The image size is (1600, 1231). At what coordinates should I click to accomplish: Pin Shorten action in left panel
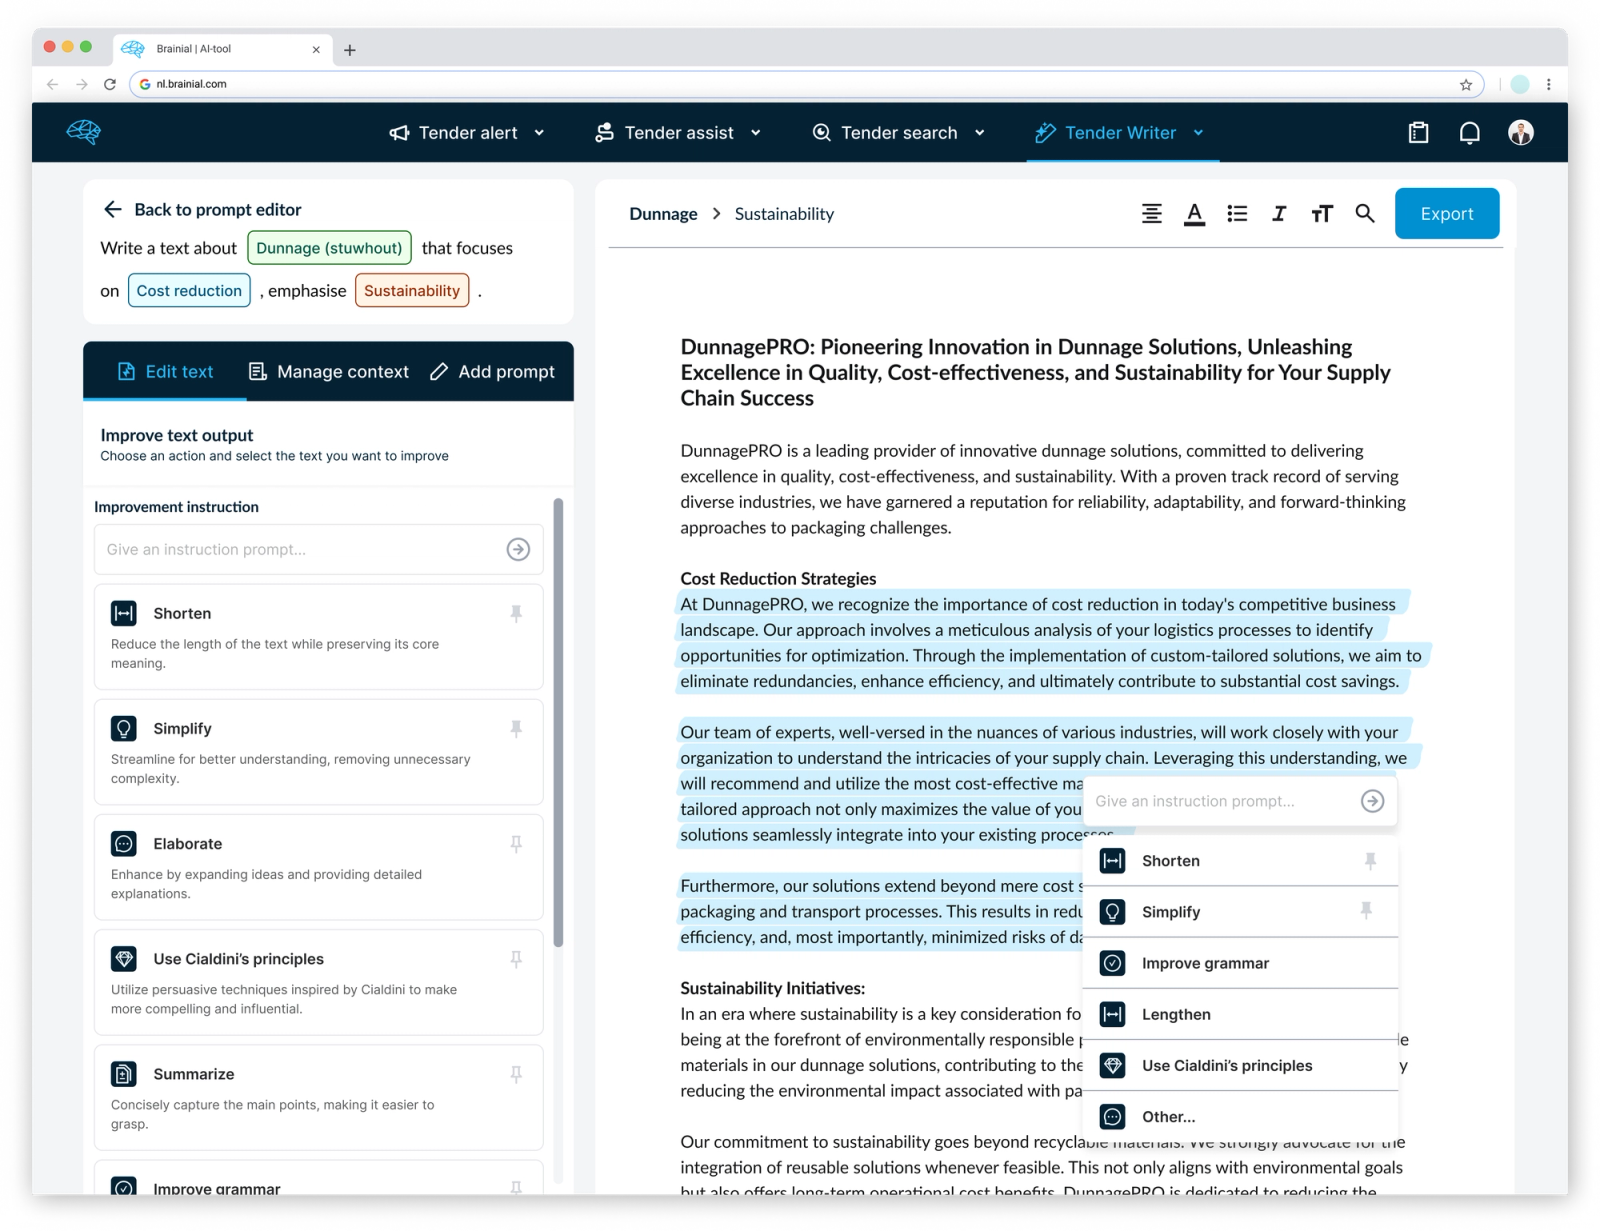pos(516,613)
